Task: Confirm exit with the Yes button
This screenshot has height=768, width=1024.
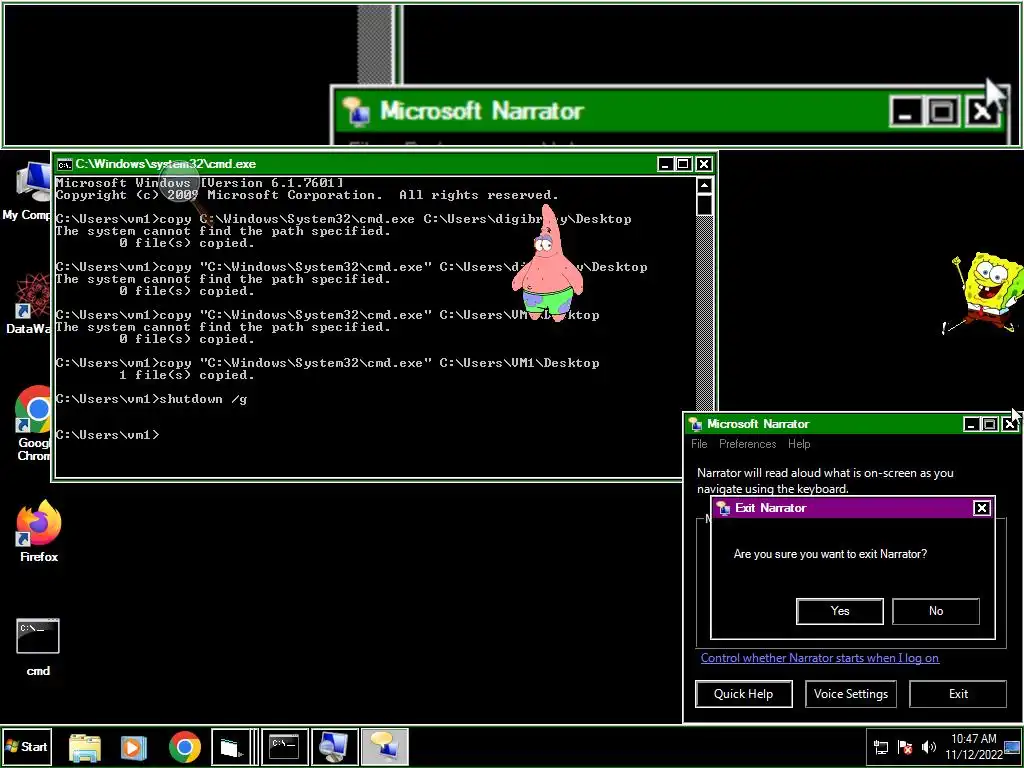Action: point(840,611)
